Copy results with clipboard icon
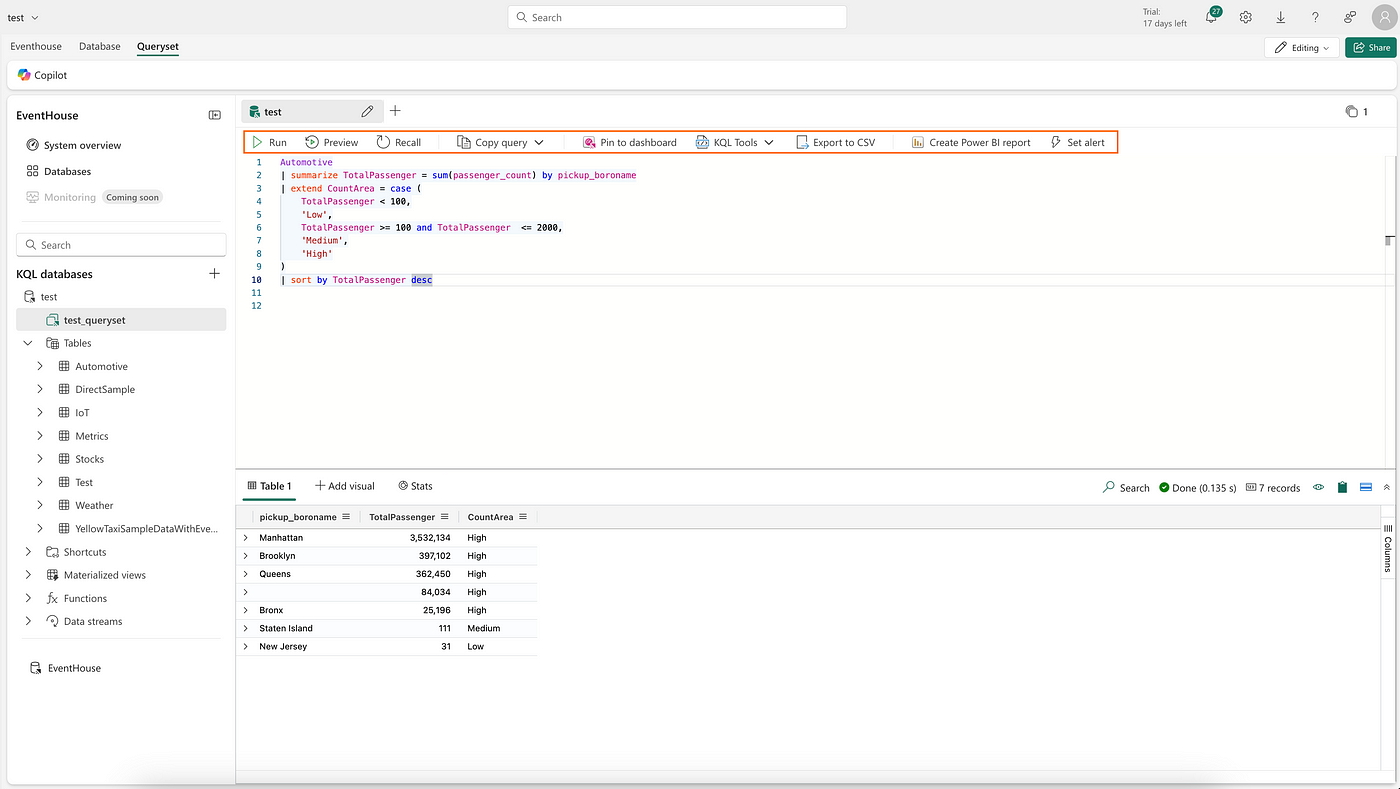Image resolution: width=1400 pixels, height=789 pixels. (1342, 488)
